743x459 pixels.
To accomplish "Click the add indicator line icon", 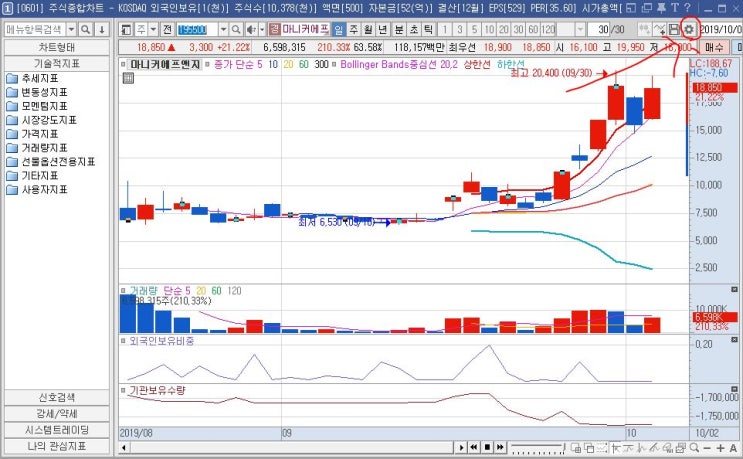I will click(x=659, y=30).
